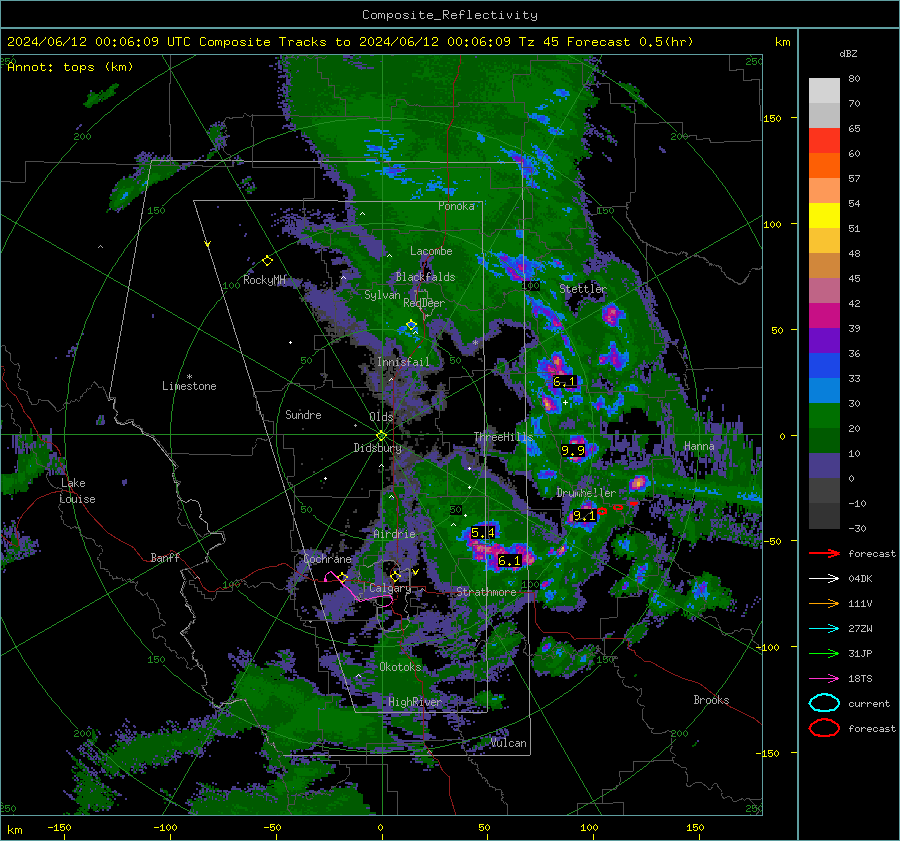Click the 6.1 storm top near Strathmore
The height and width of the screenshot is (841, 900).
click(x=510, y=561)
